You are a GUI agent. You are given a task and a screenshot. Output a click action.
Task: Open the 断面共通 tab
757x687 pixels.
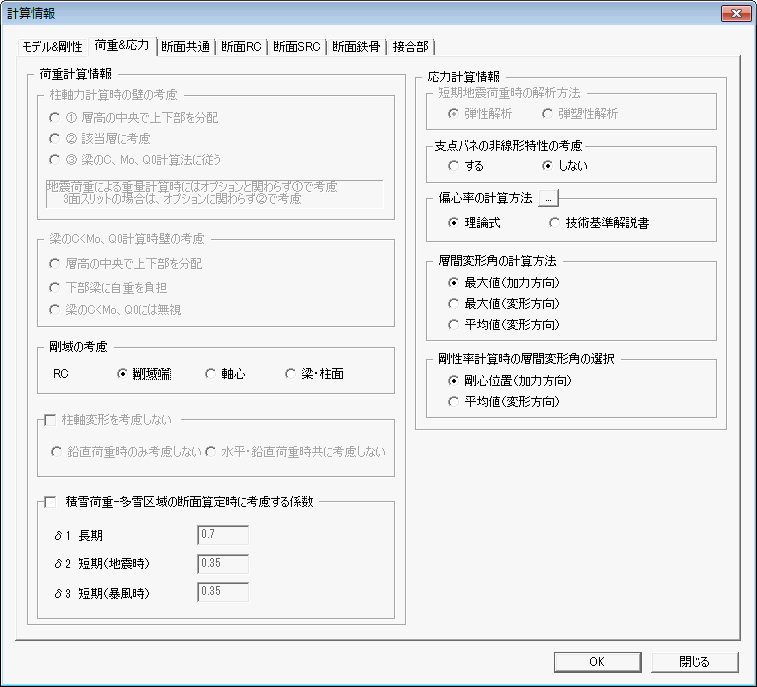tap(186, 48)
